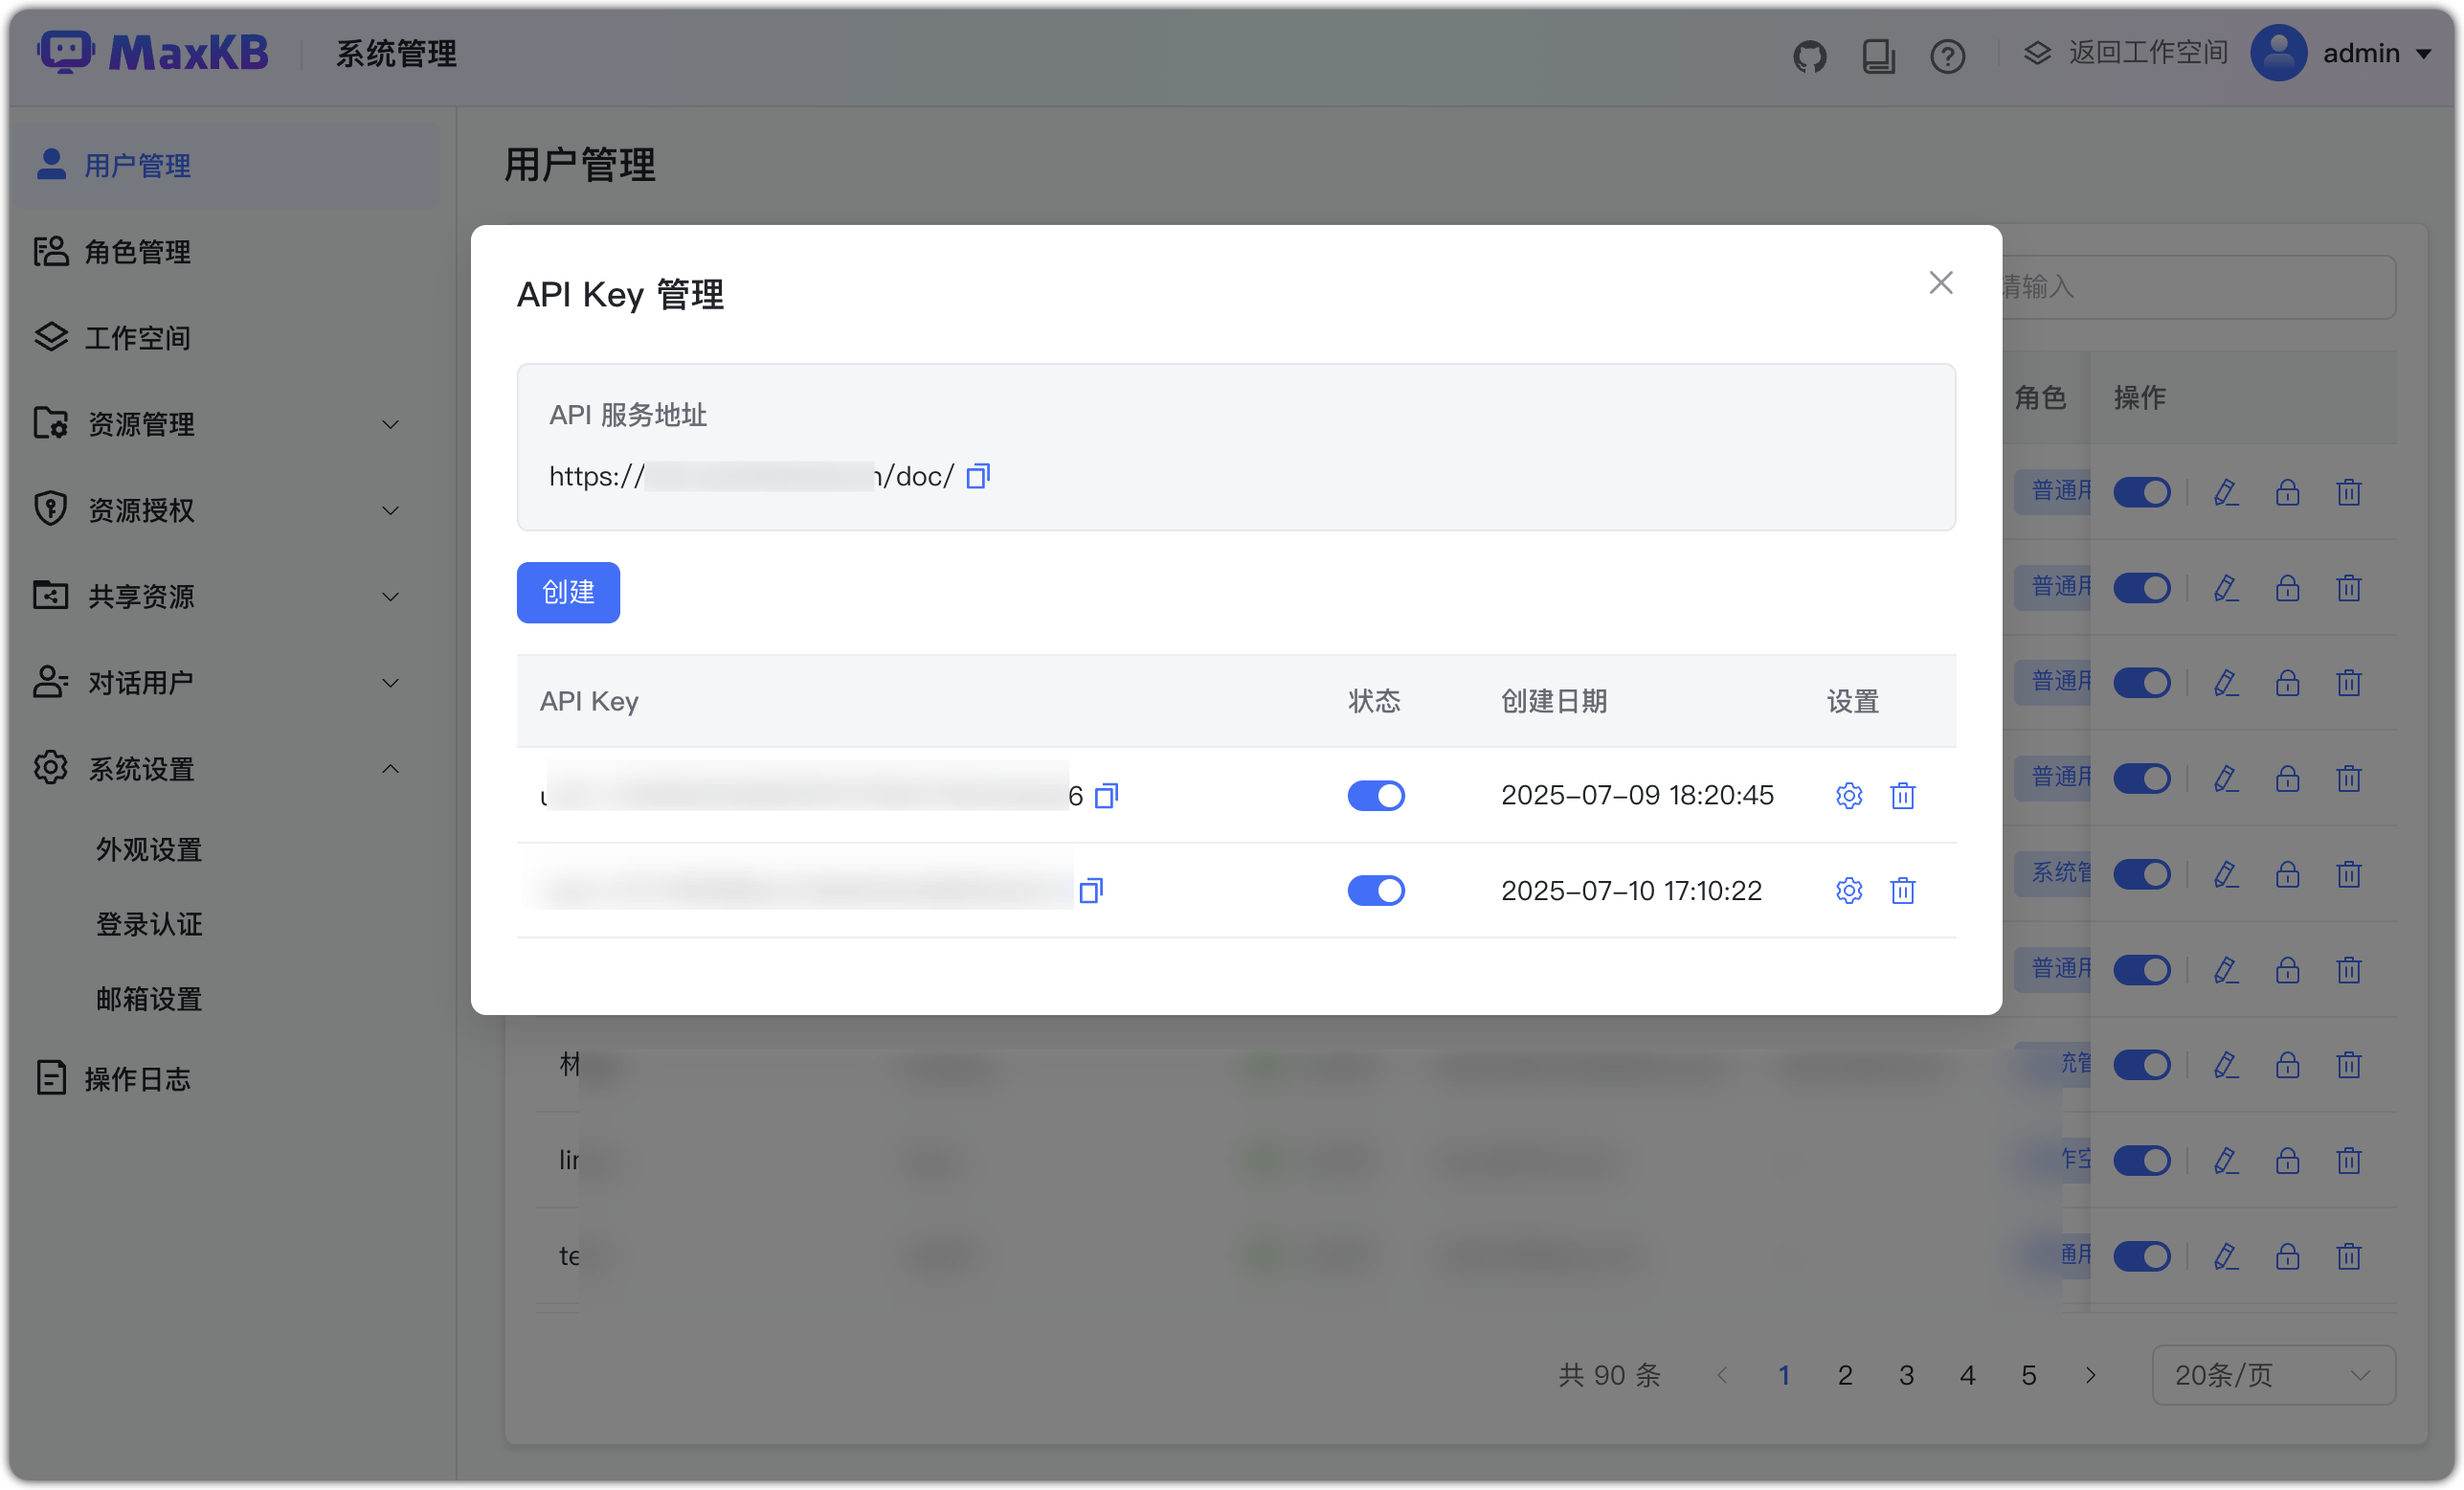Viewport: 2464px width, 1490px height.
Task: Toggle enable switch in the 系统管 role row
Action: (x=2141, y=874)
